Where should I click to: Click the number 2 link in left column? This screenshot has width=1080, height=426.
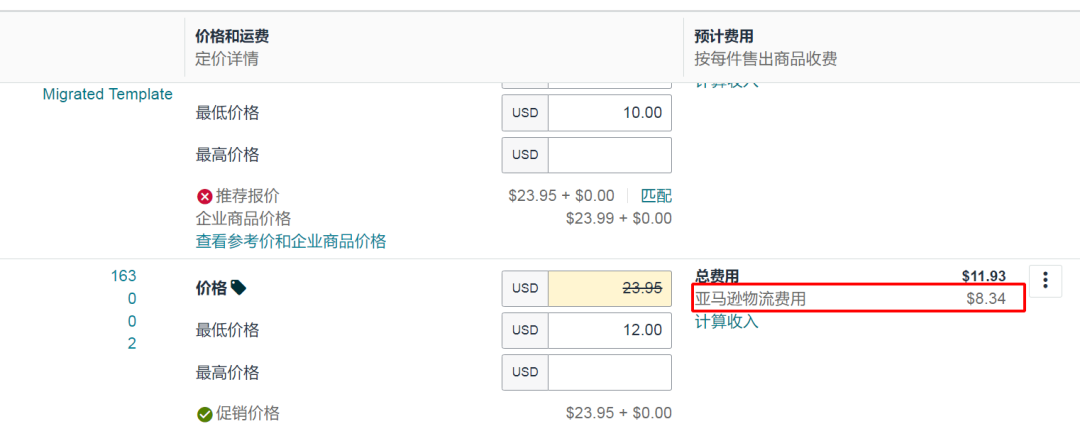coord(132,343)
